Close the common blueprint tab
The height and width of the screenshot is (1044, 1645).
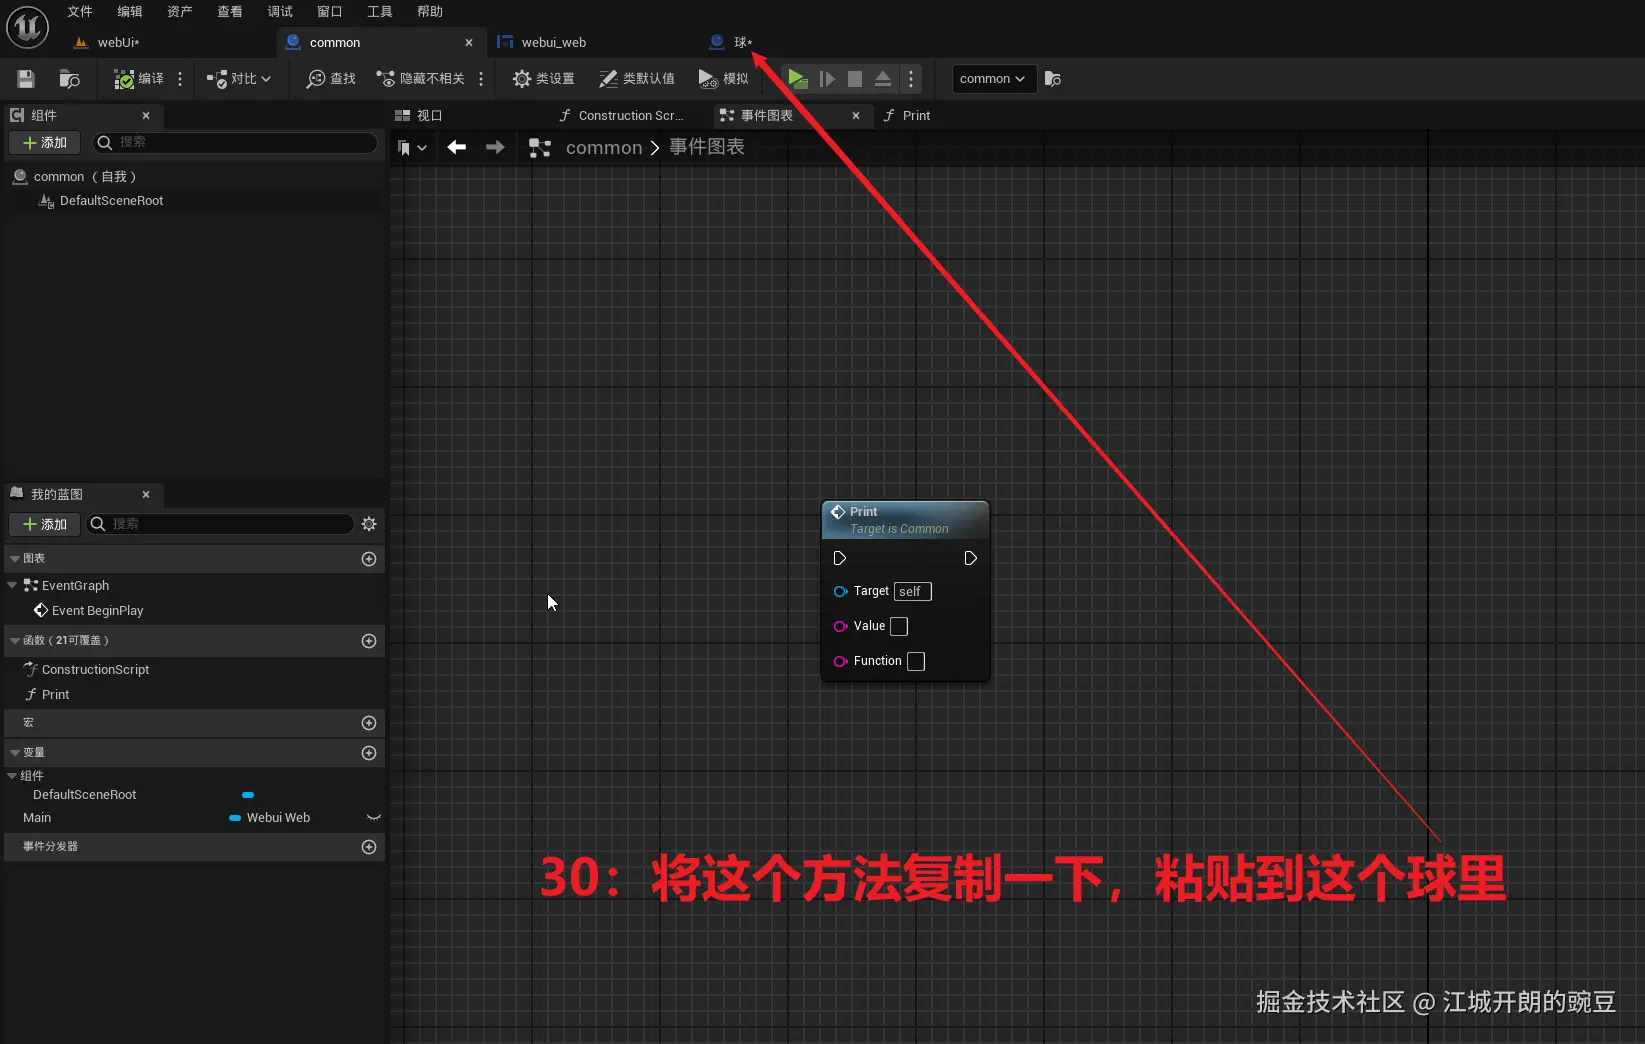click(x=469, y=43)
